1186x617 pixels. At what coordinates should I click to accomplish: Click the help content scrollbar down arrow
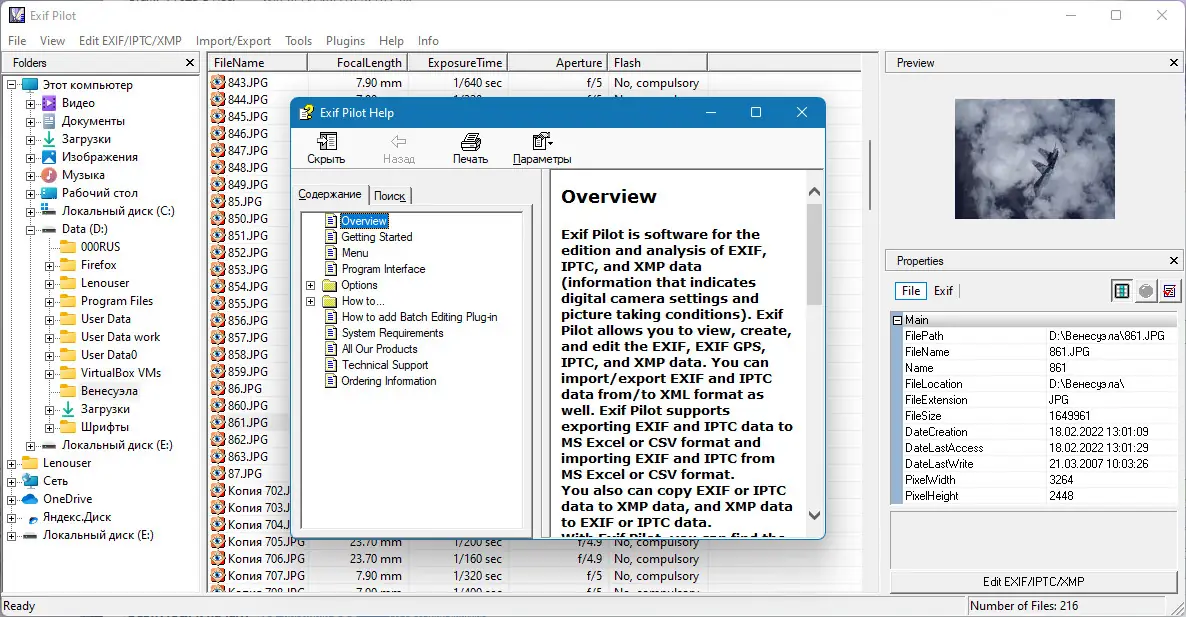(814, 516)
